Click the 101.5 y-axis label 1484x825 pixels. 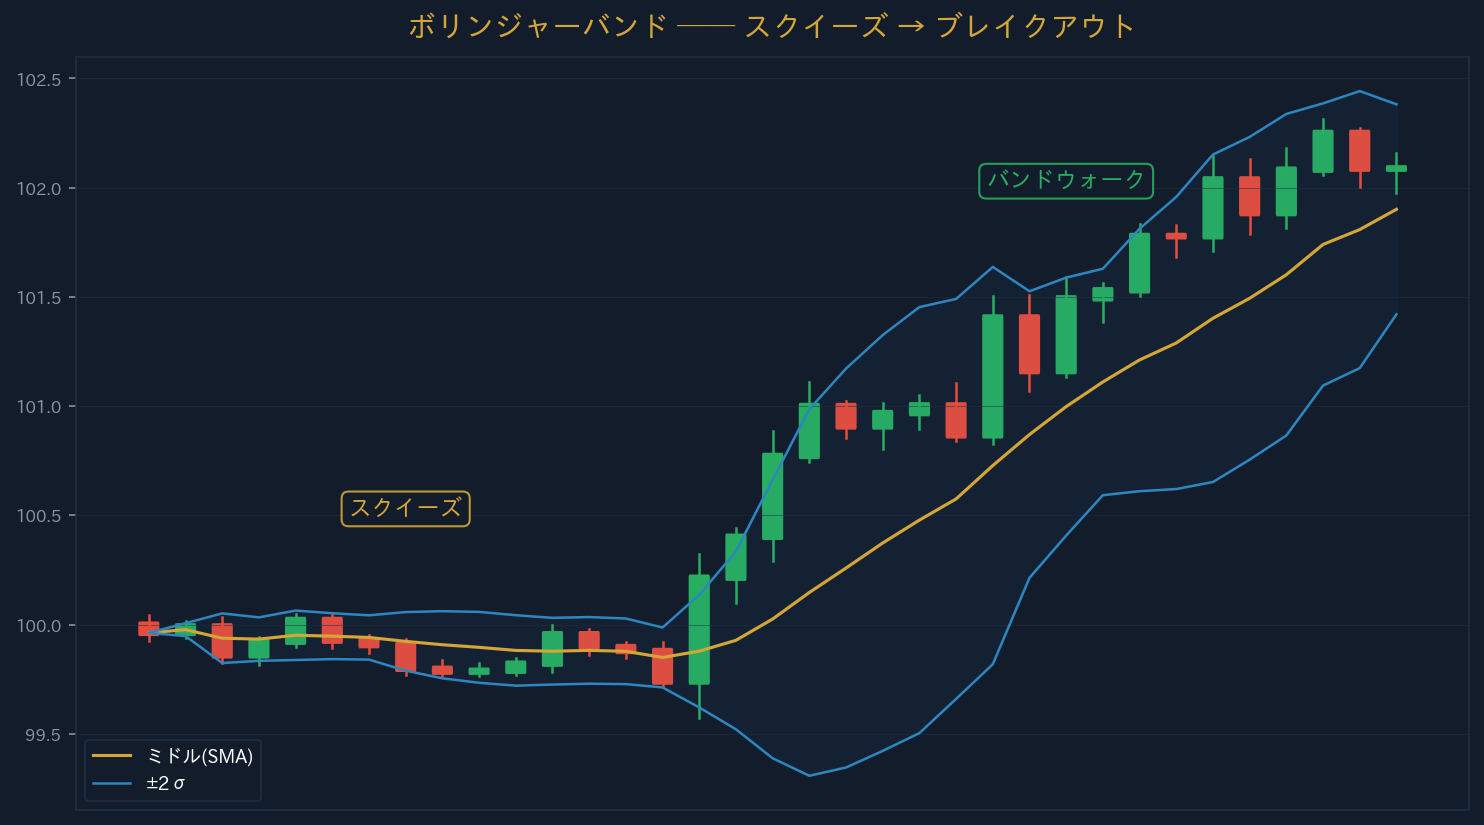coord(39,298)
